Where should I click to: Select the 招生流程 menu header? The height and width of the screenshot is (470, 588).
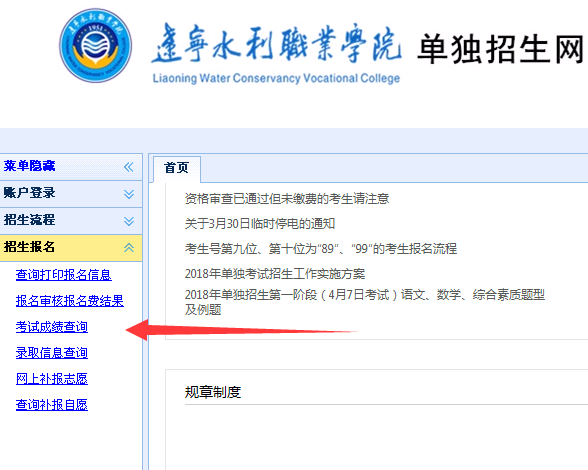71,221
